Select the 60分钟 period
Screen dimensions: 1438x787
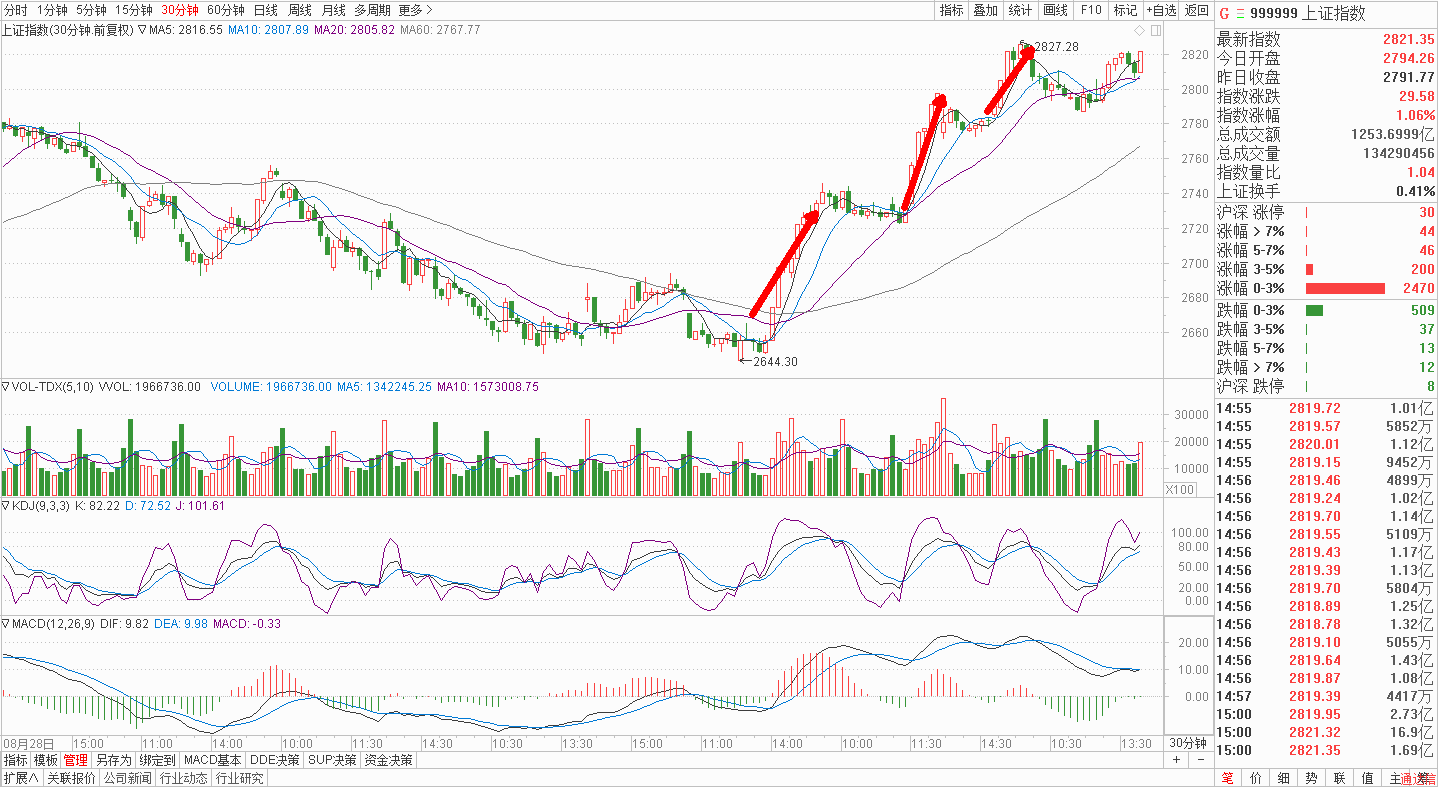point(226,10)
